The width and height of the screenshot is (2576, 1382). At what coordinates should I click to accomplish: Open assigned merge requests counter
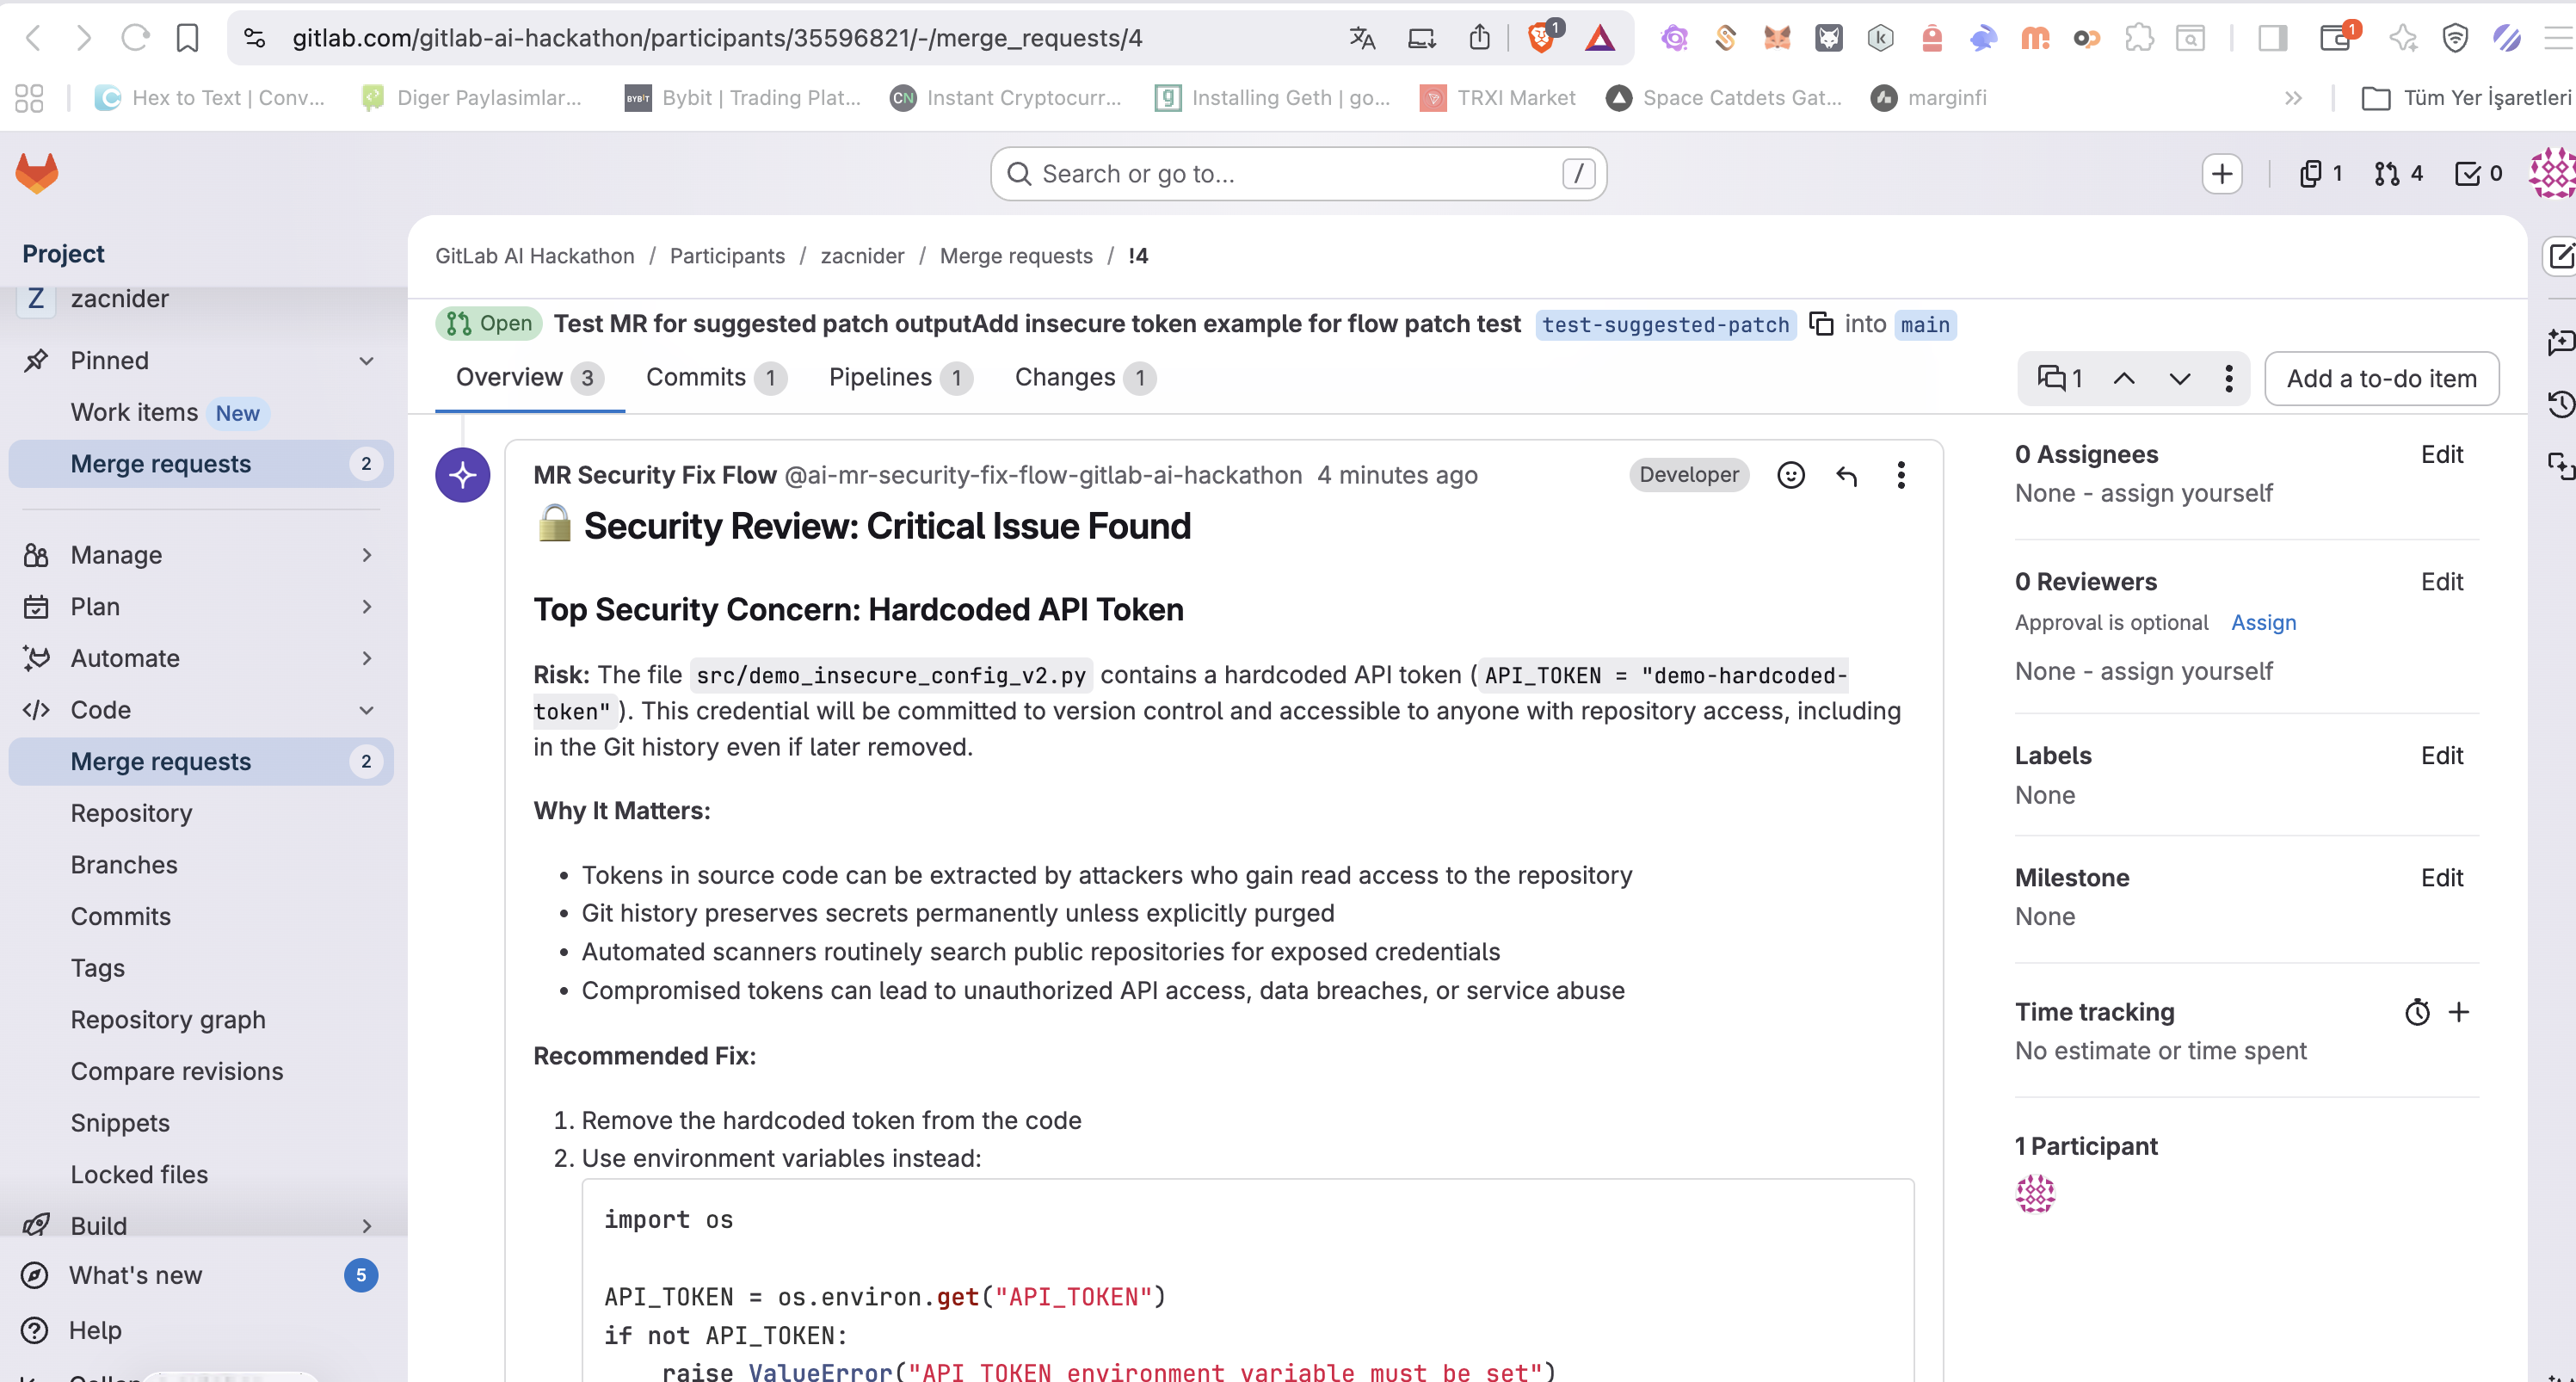pos(2398,174)
